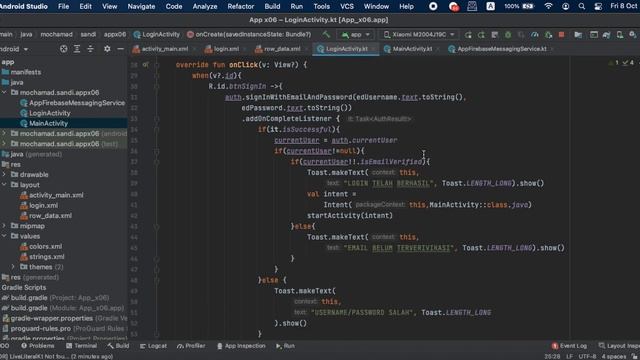Open the App Inspection tool window
The width and height of the screenshot is (640, 360).
pyautogui.click(x=241, y=346)
